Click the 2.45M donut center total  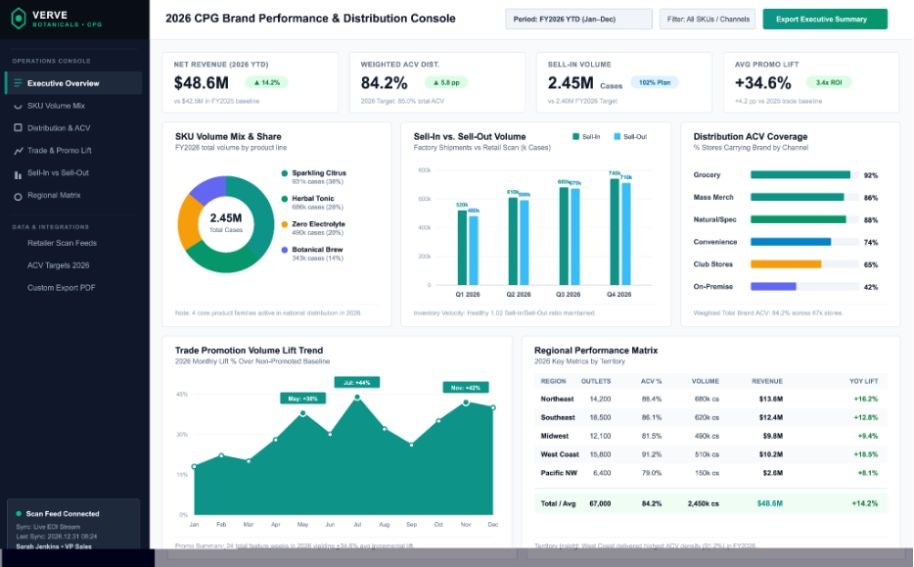pos(226,218)
